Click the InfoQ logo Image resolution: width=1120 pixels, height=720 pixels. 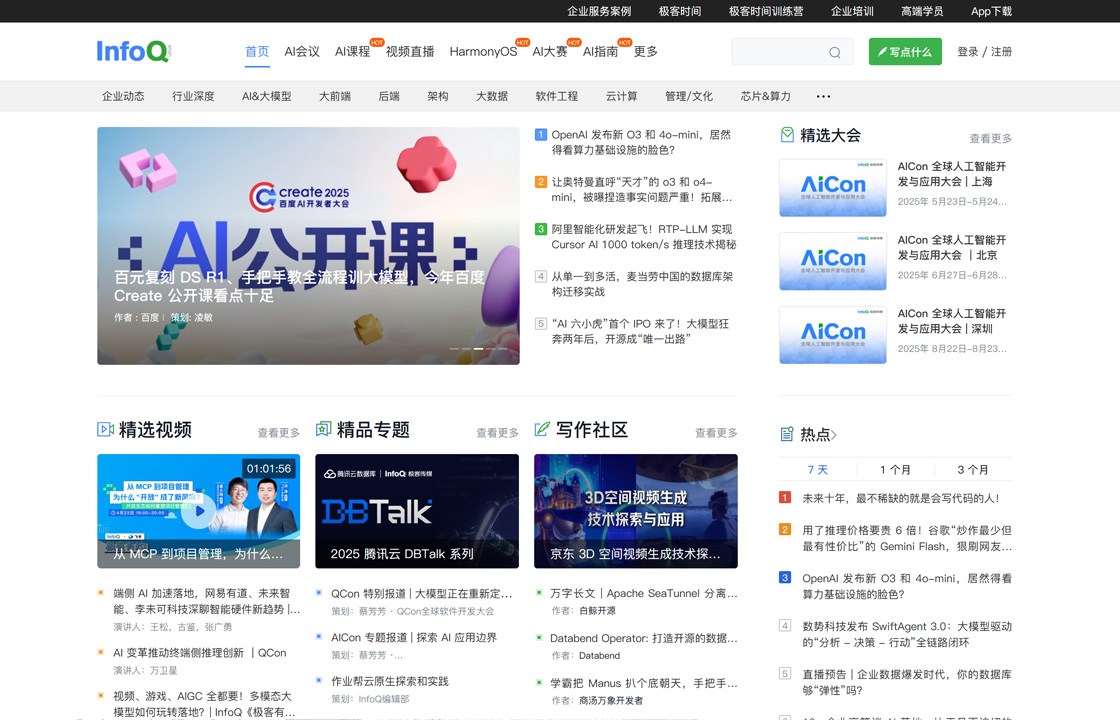[134, 51]
